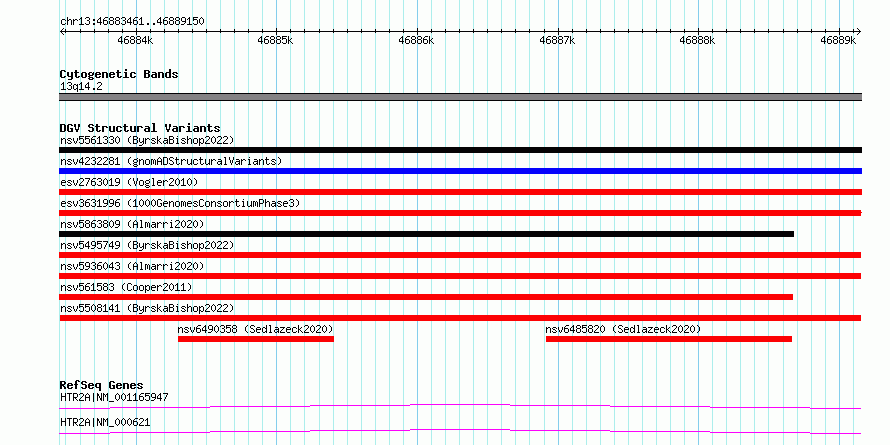
Task: Click the red bar of nsv5495749
Action: (460, 255)
